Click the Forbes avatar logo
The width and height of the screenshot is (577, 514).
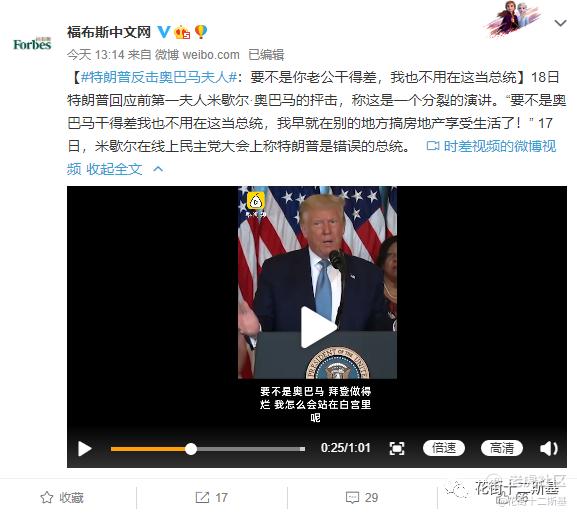32,44
